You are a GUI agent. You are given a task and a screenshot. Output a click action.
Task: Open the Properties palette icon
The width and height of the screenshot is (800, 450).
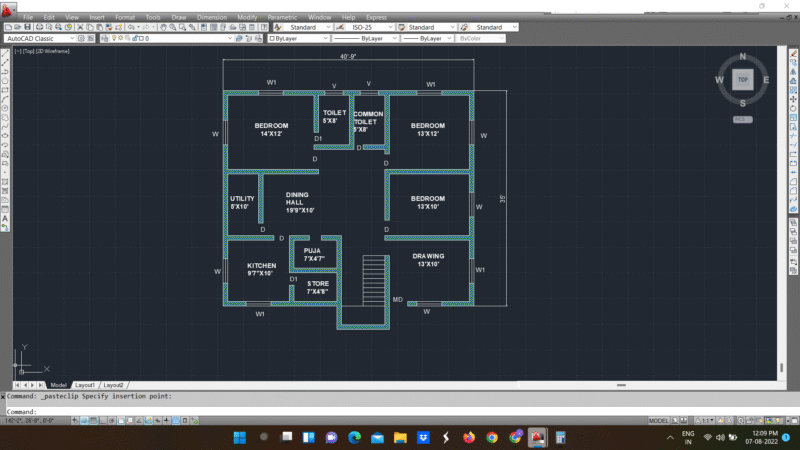tap(204, 27)
